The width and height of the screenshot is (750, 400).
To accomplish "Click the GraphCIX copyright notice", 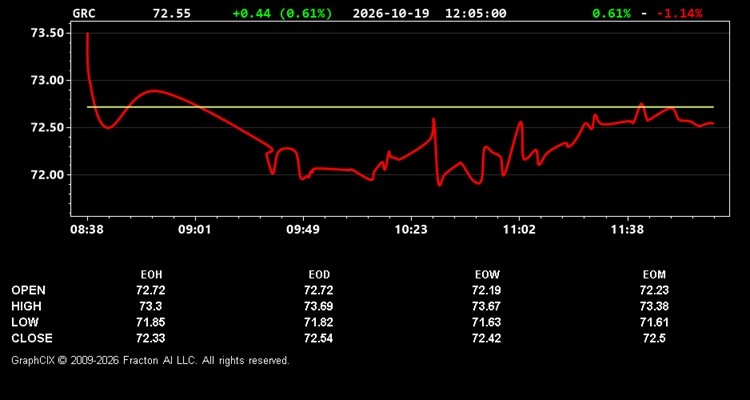I will 150,360.
